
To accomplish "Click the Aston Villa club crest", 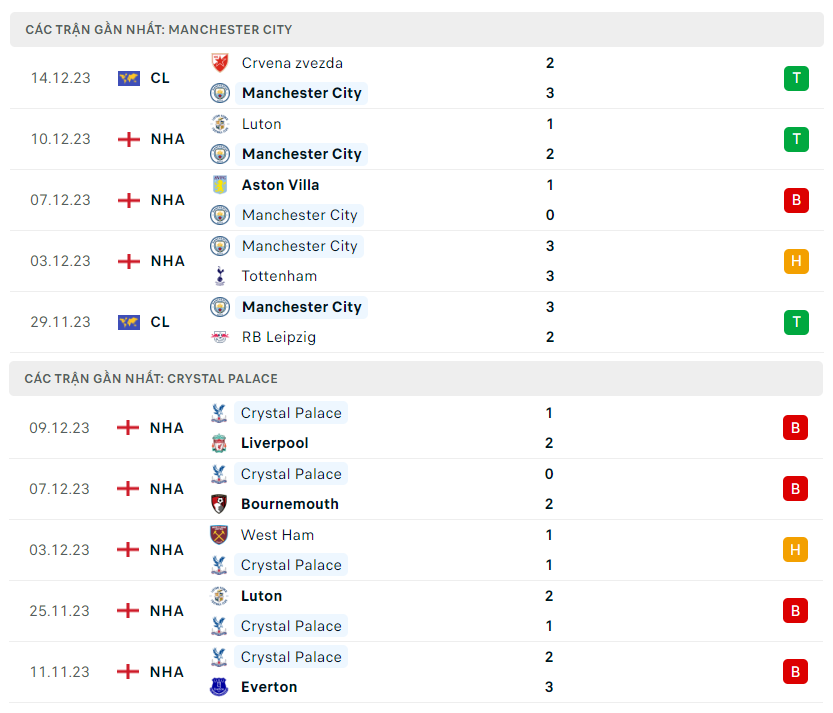I will click(220, 185).
